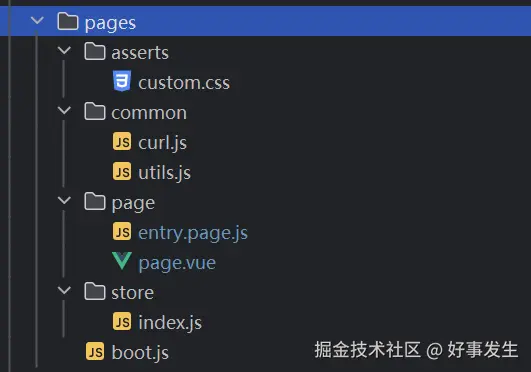Open the index.js file
The image size is (531, 372).
click(x=170, y=323)
